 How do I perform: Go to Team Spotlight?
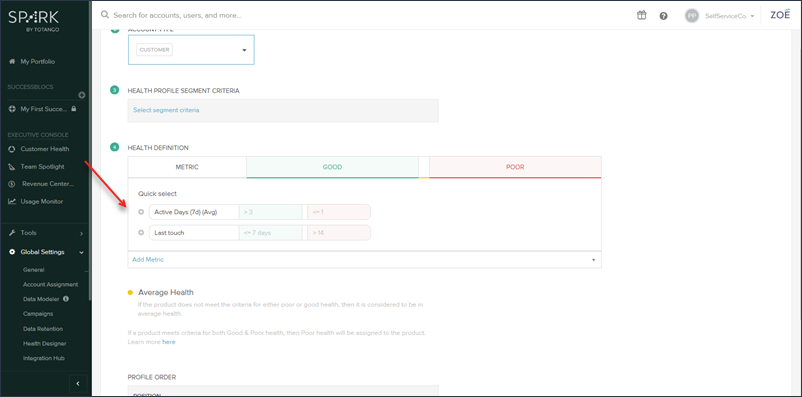[x=42, y=167]
